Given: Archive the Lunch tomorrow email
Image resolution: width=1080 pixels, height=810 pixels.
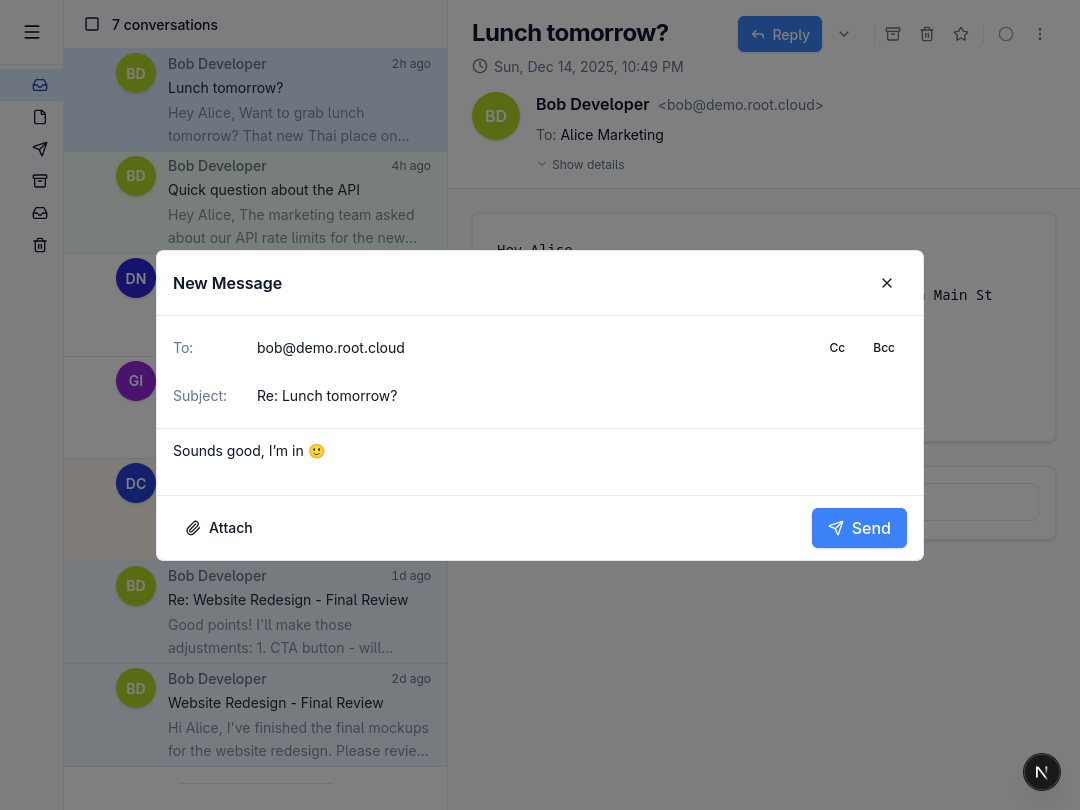Looking at the screenshot, I should pyautogui.click(x=893, y=34).
